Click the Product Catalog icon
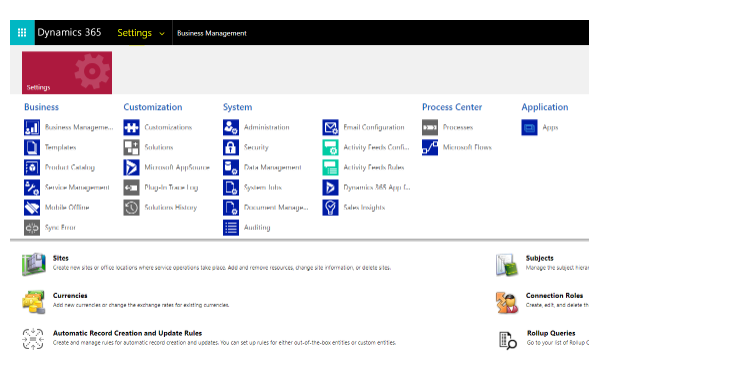Viewport: 750px width, 375px height. 32,168
